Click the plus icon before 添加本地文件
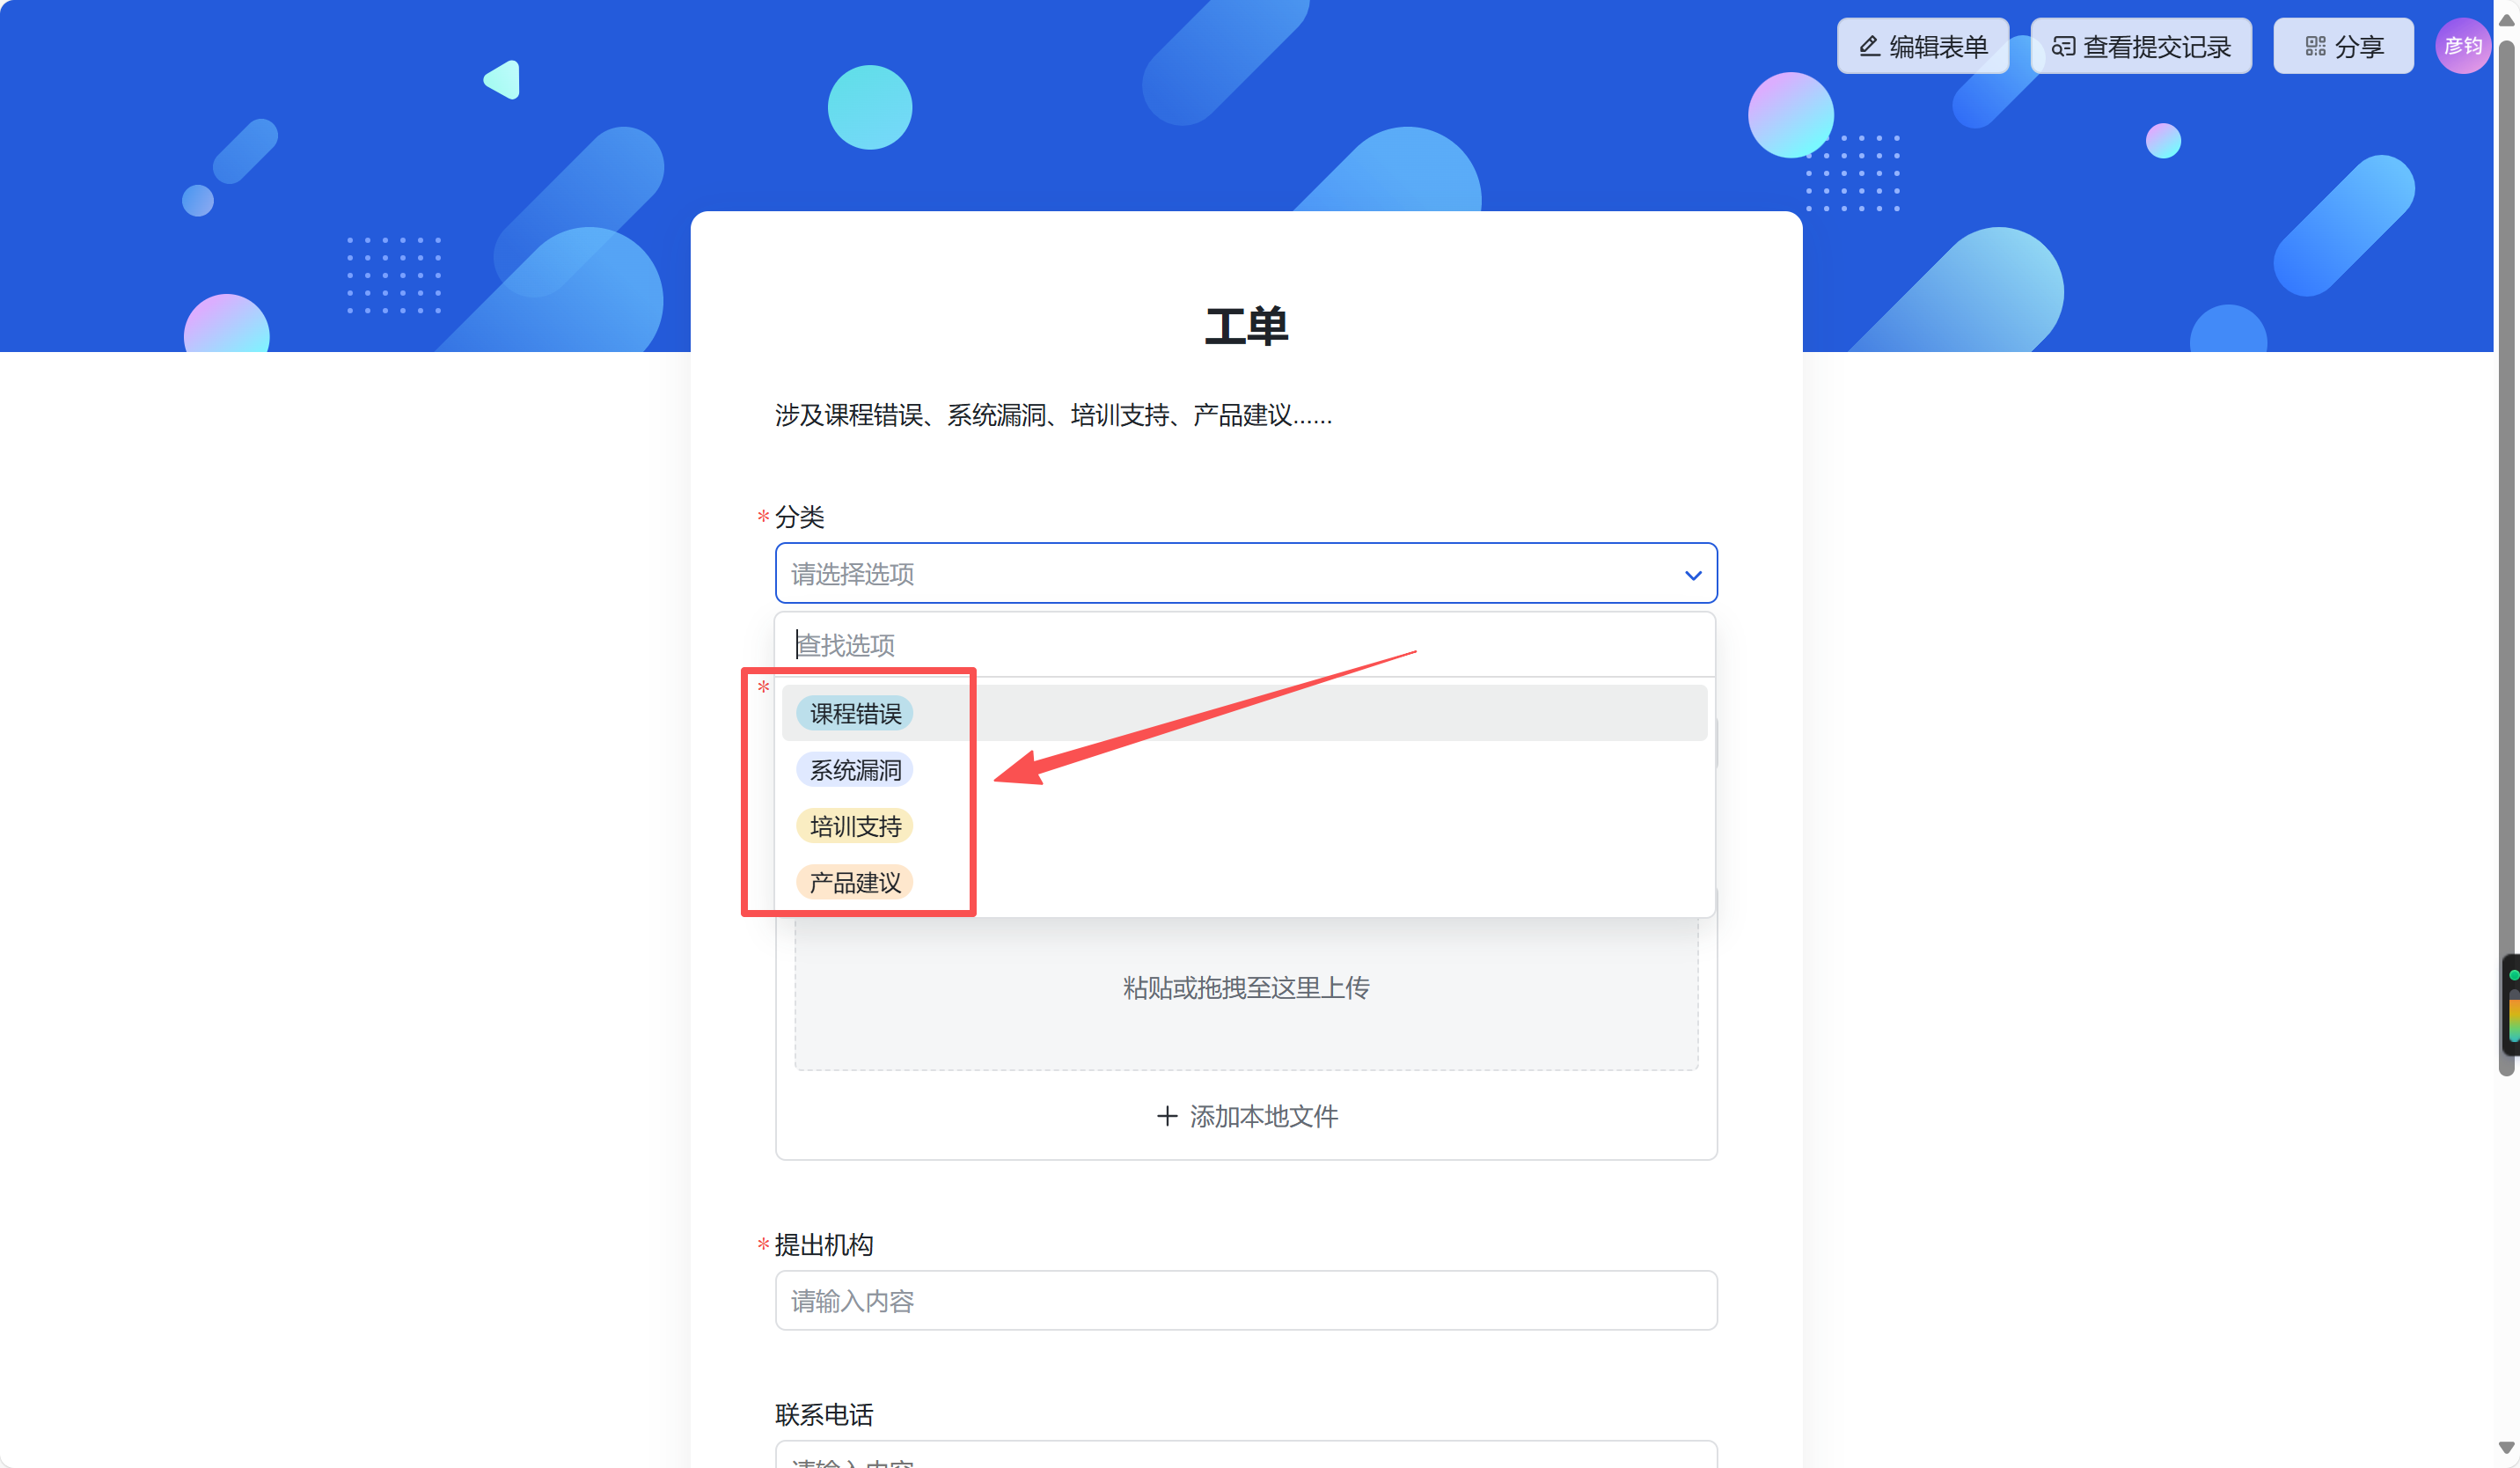This screenshot has height=1468, width=2520. [1166, 1116]
